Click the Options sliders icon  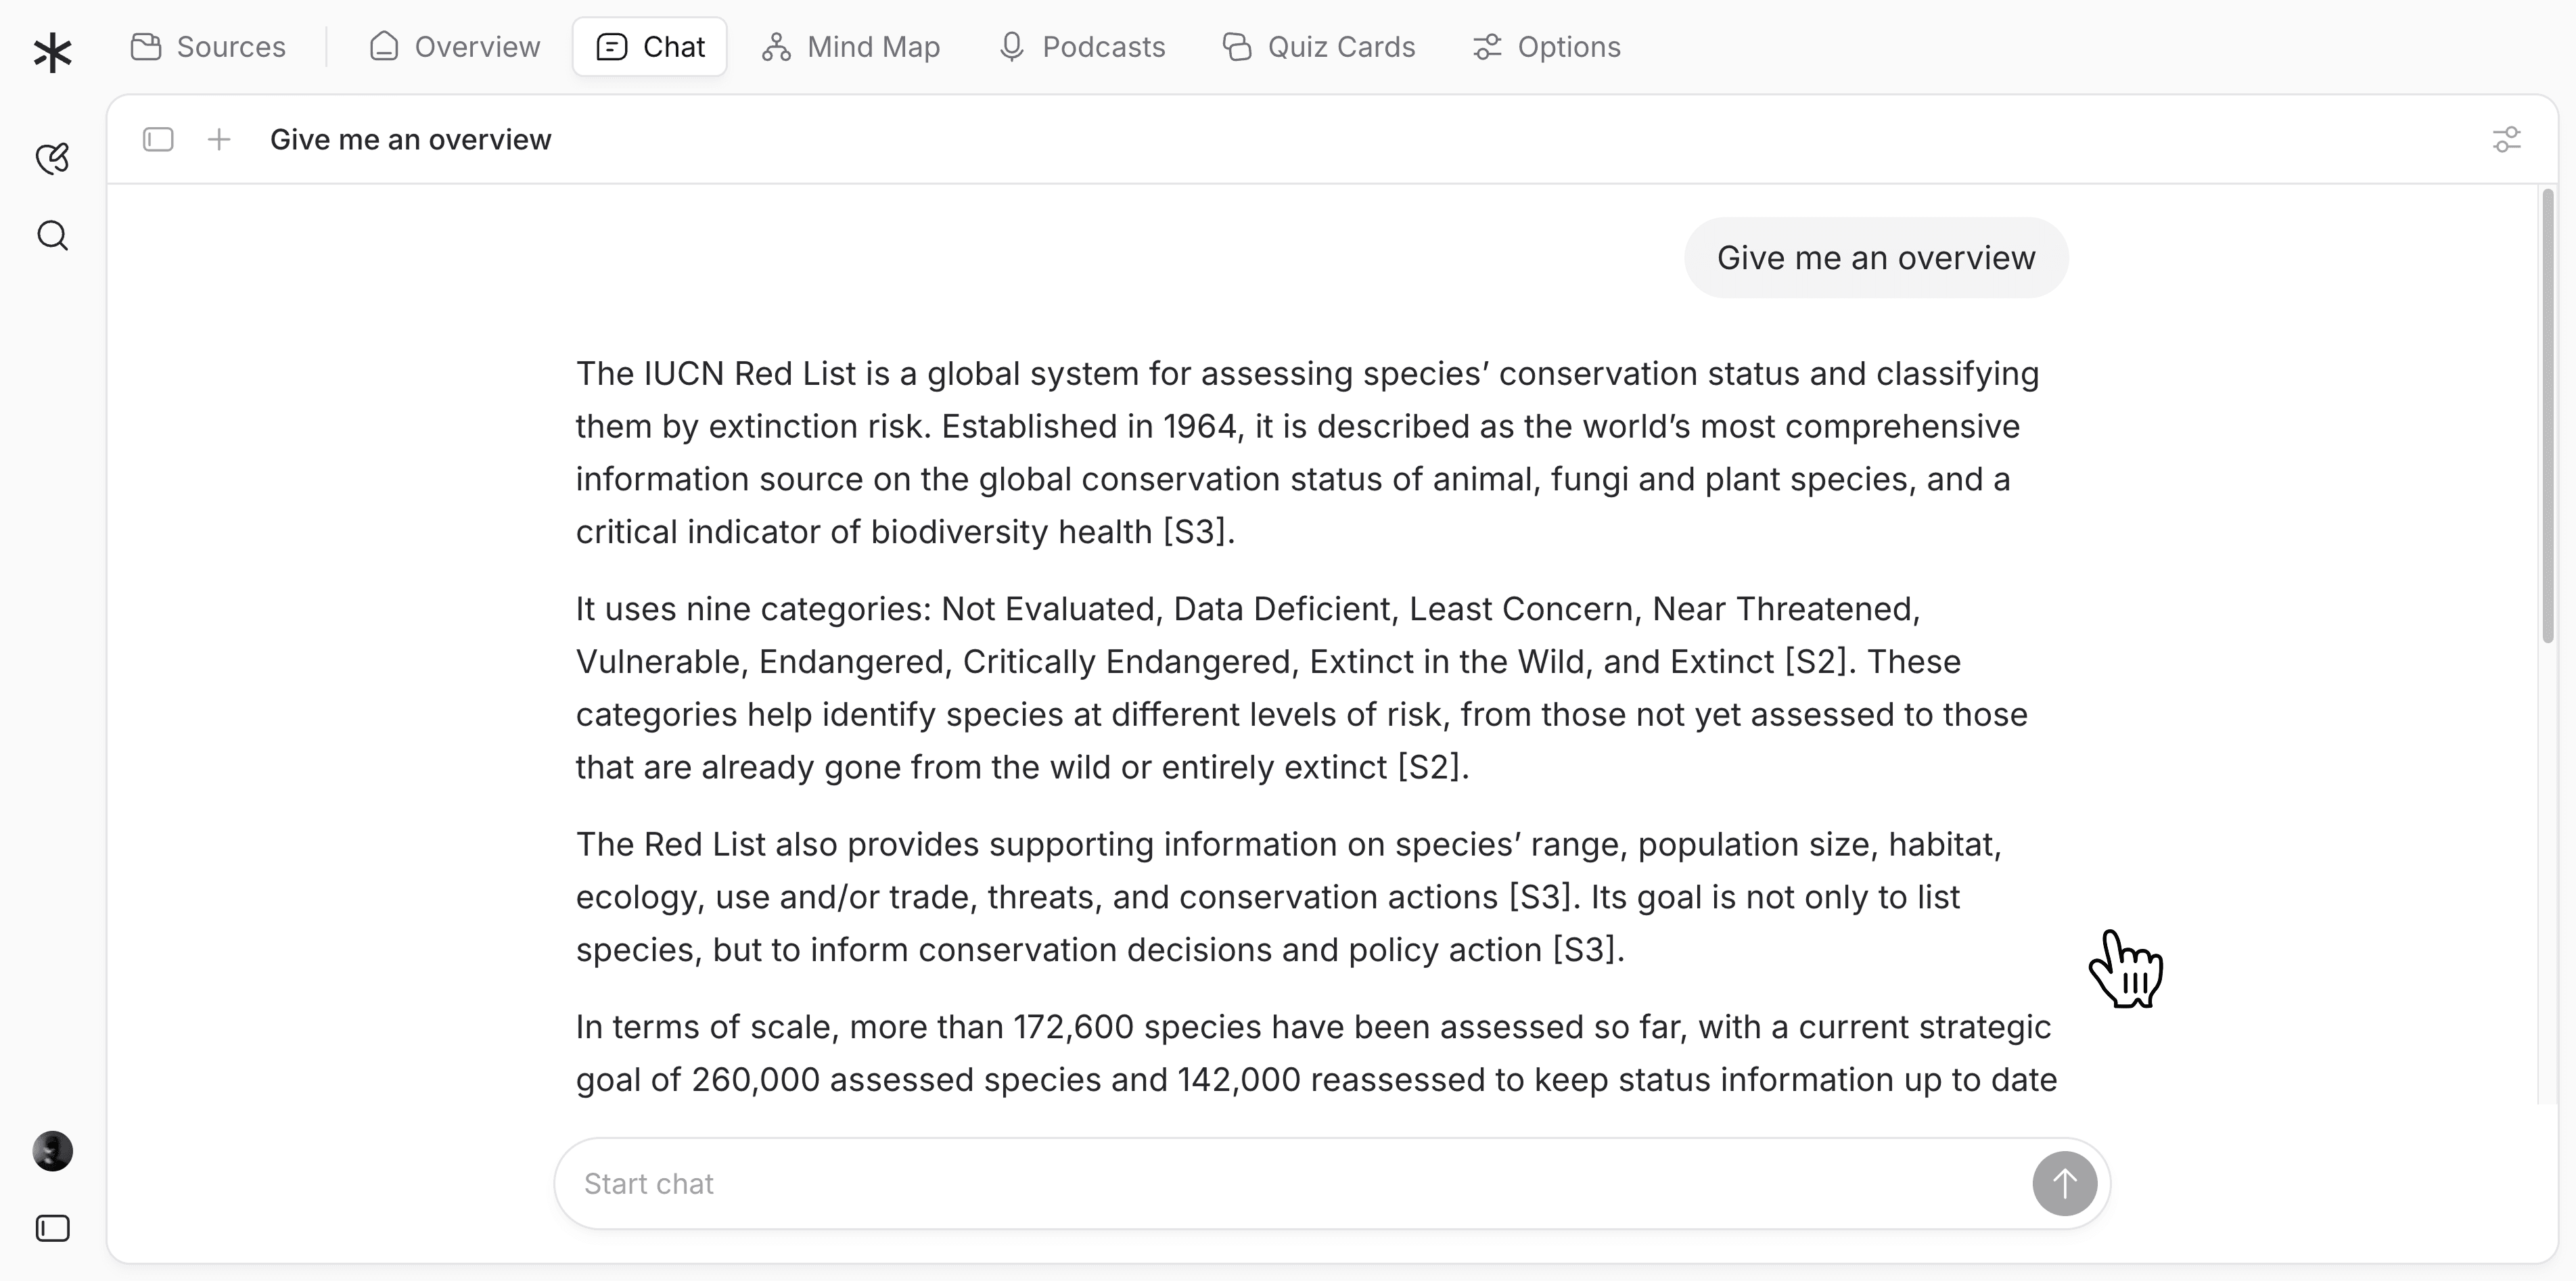[x=1487, y=47]
